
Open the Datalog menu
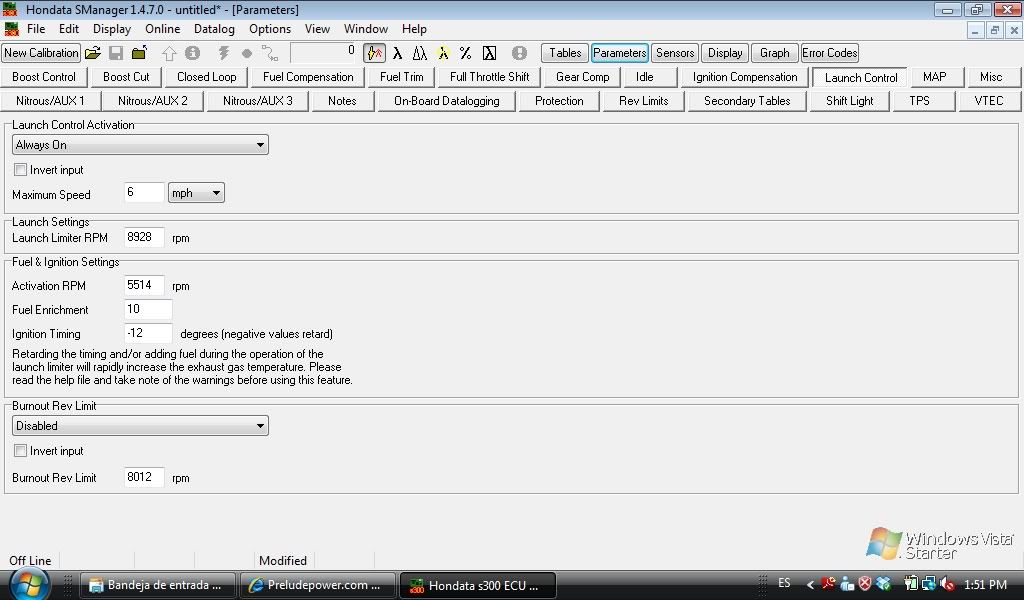click(214, 29)
